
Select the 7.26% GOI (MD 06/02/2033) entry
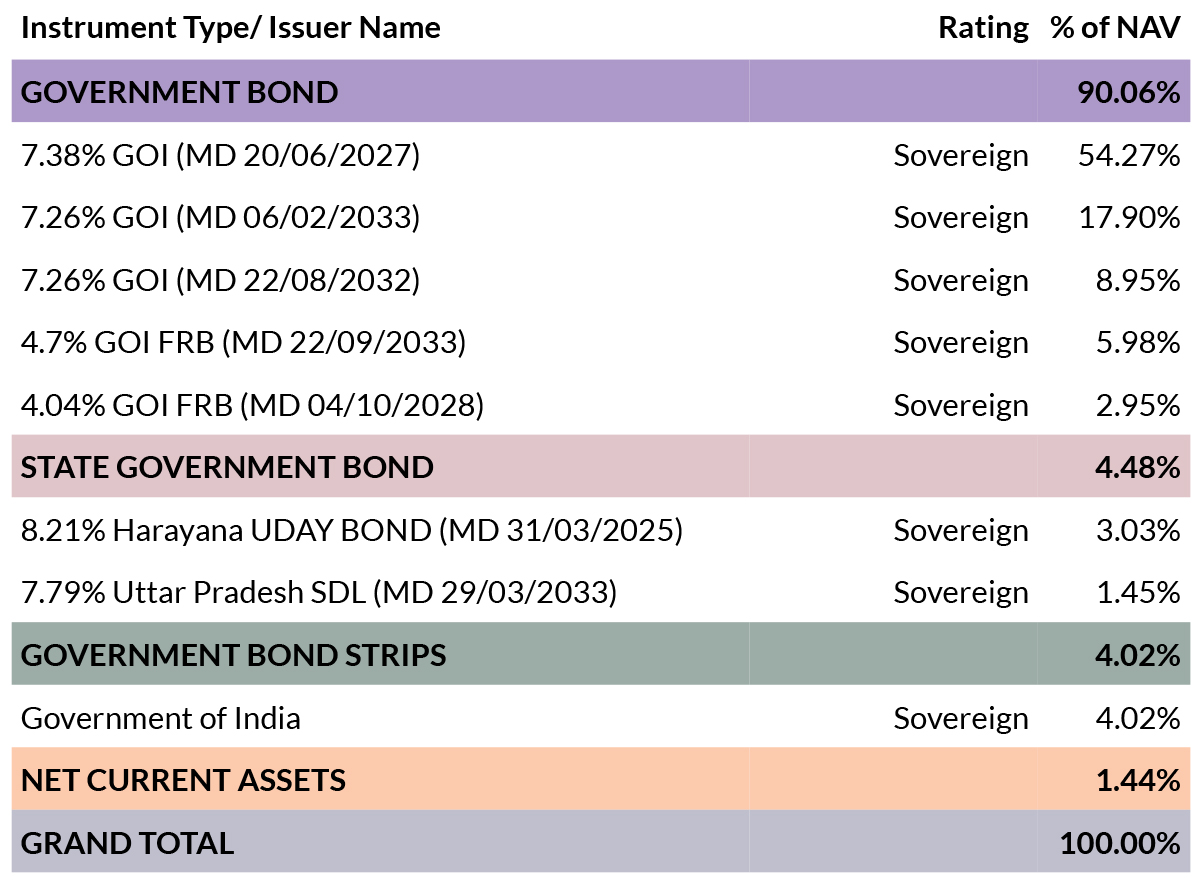point(600,217)
